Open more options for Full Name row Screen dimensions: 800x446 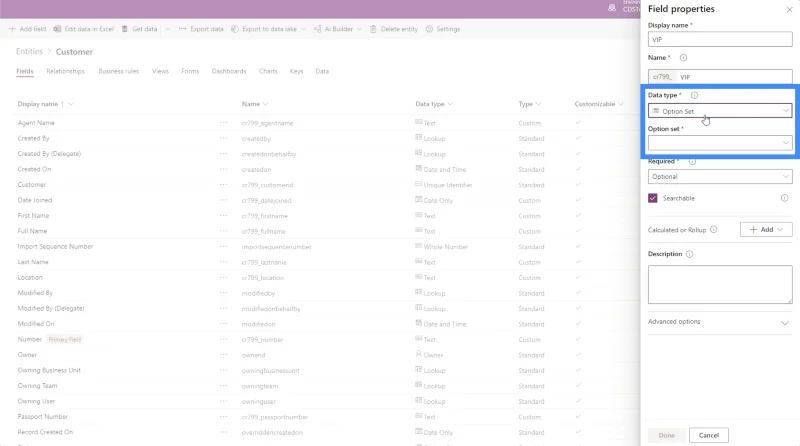tap(223, 231)
